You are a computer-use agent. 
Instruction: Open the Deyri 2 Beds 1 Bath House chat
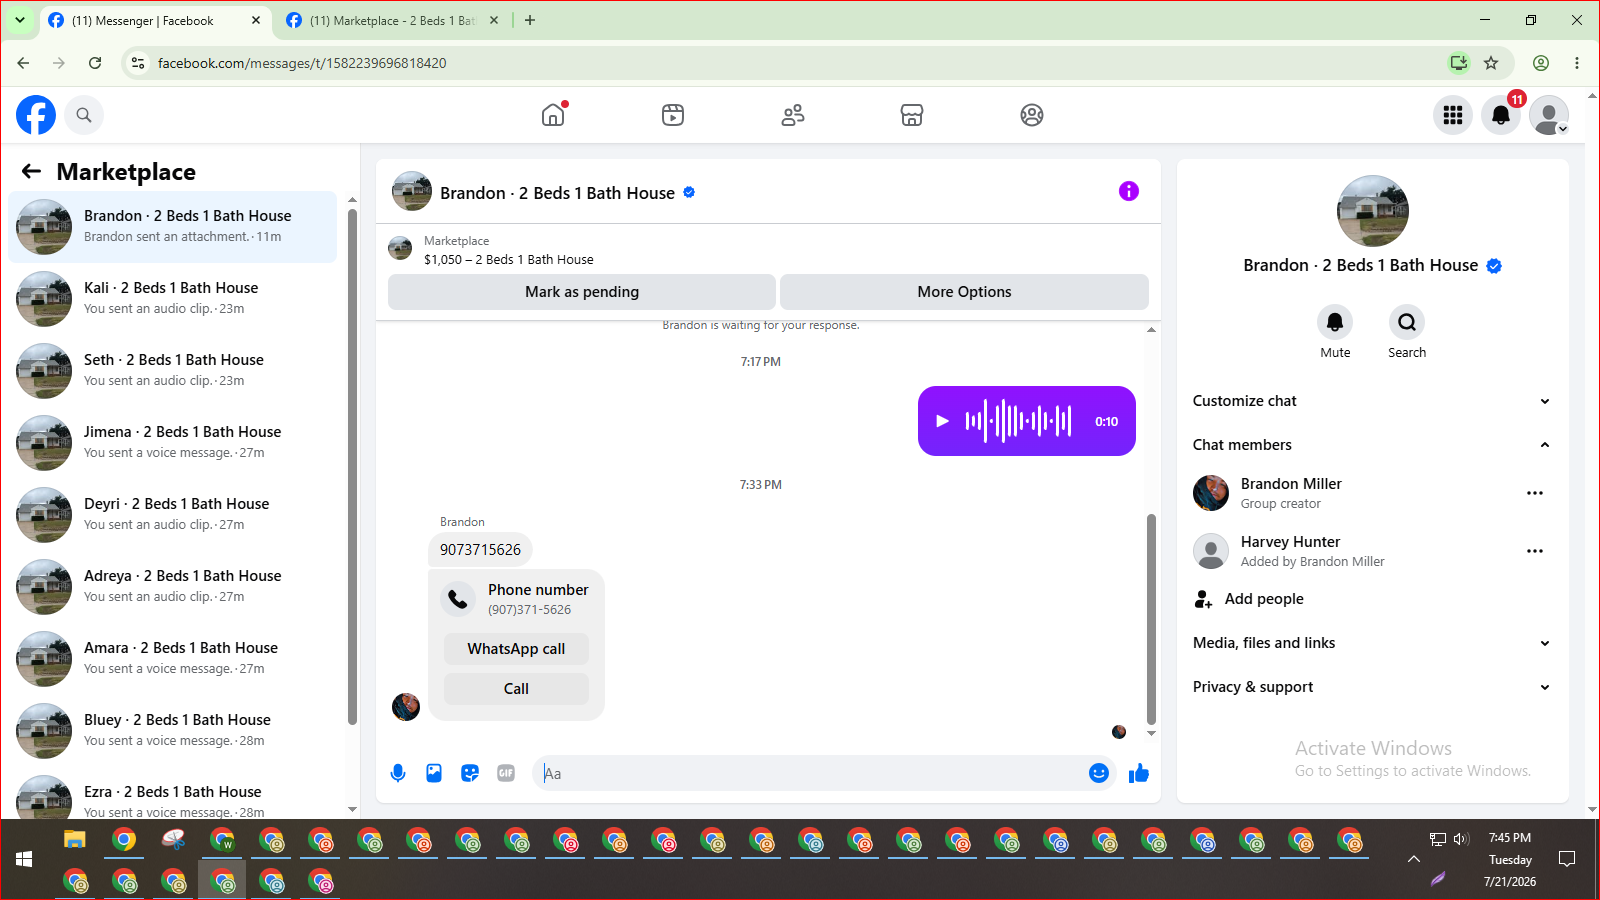point(173,514)
